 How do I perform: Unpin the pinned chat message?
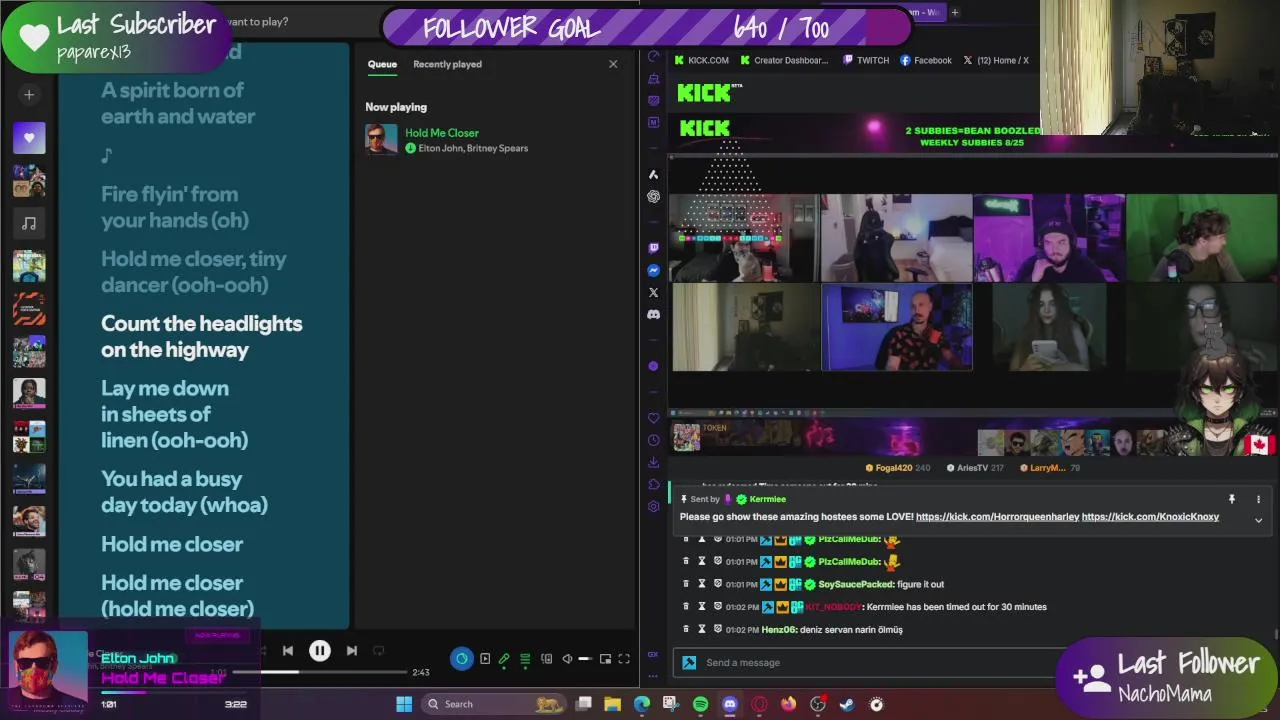(x=1232, y=499)
